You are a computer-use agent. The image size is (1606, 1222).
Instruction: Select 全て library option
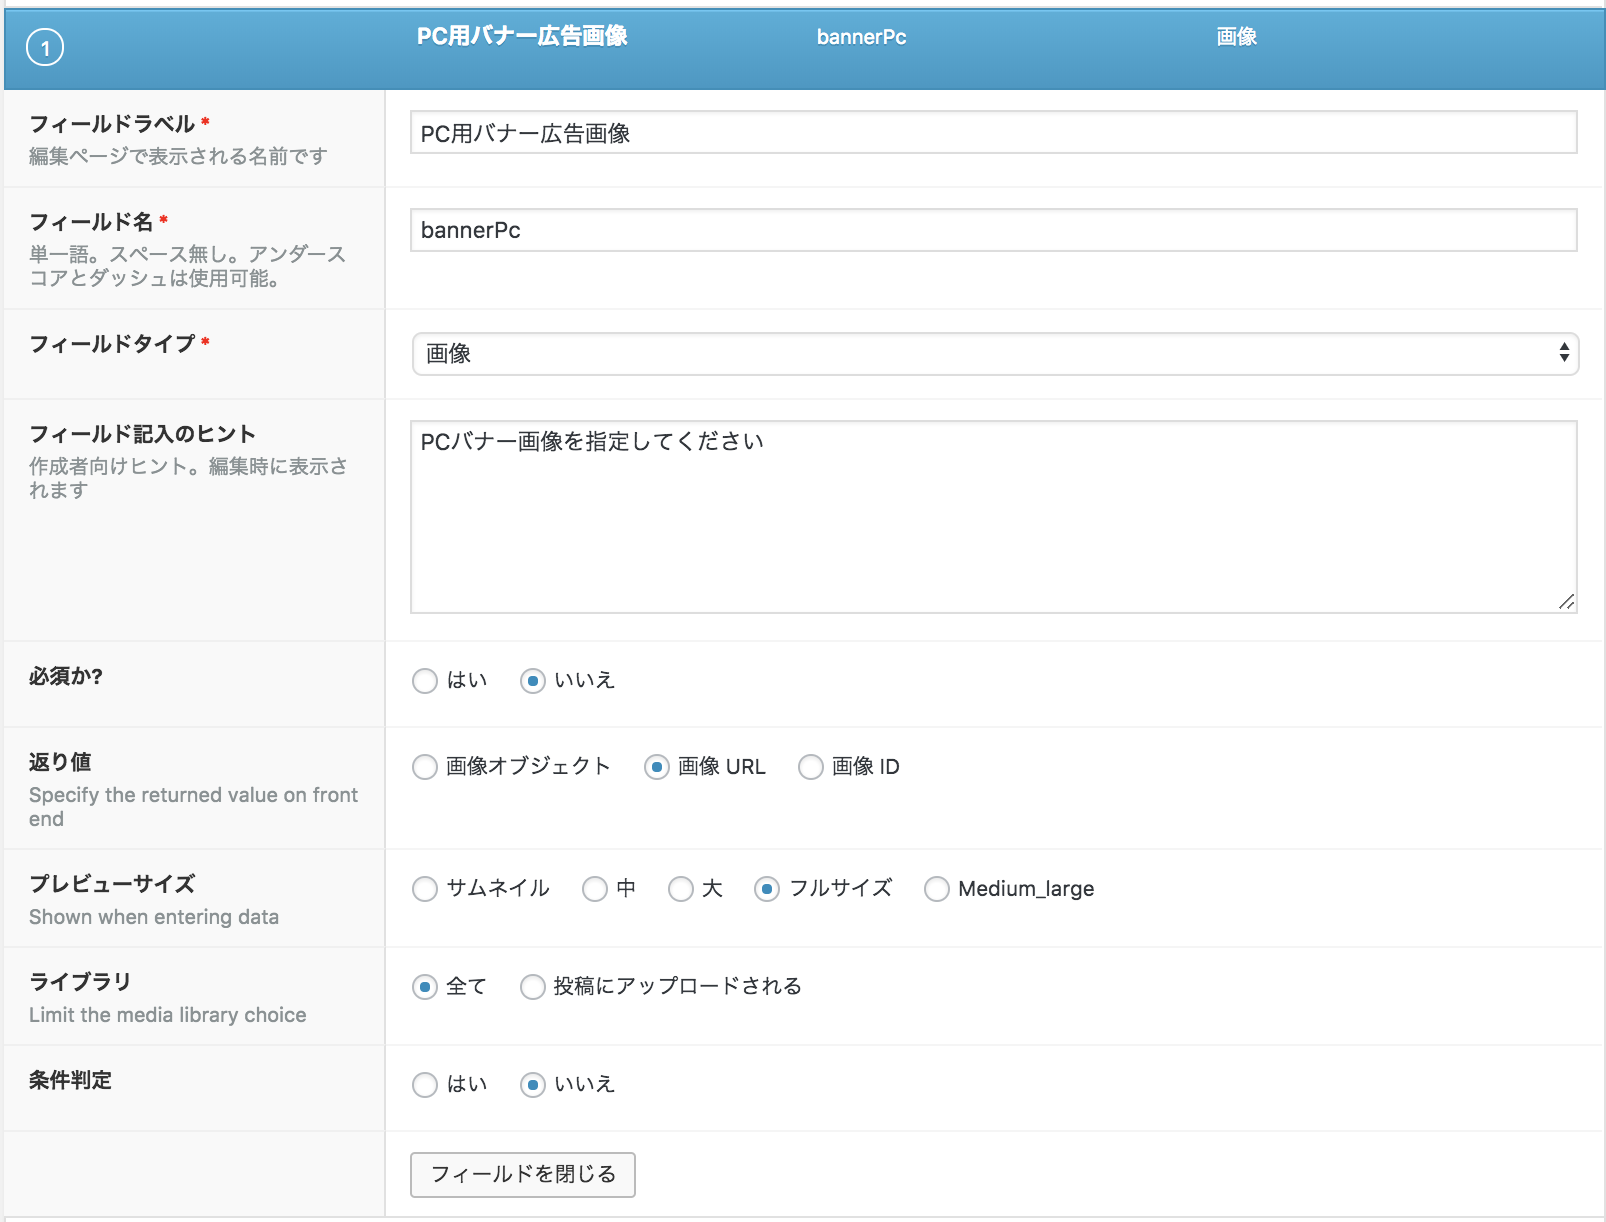click(x=425, y=987)
